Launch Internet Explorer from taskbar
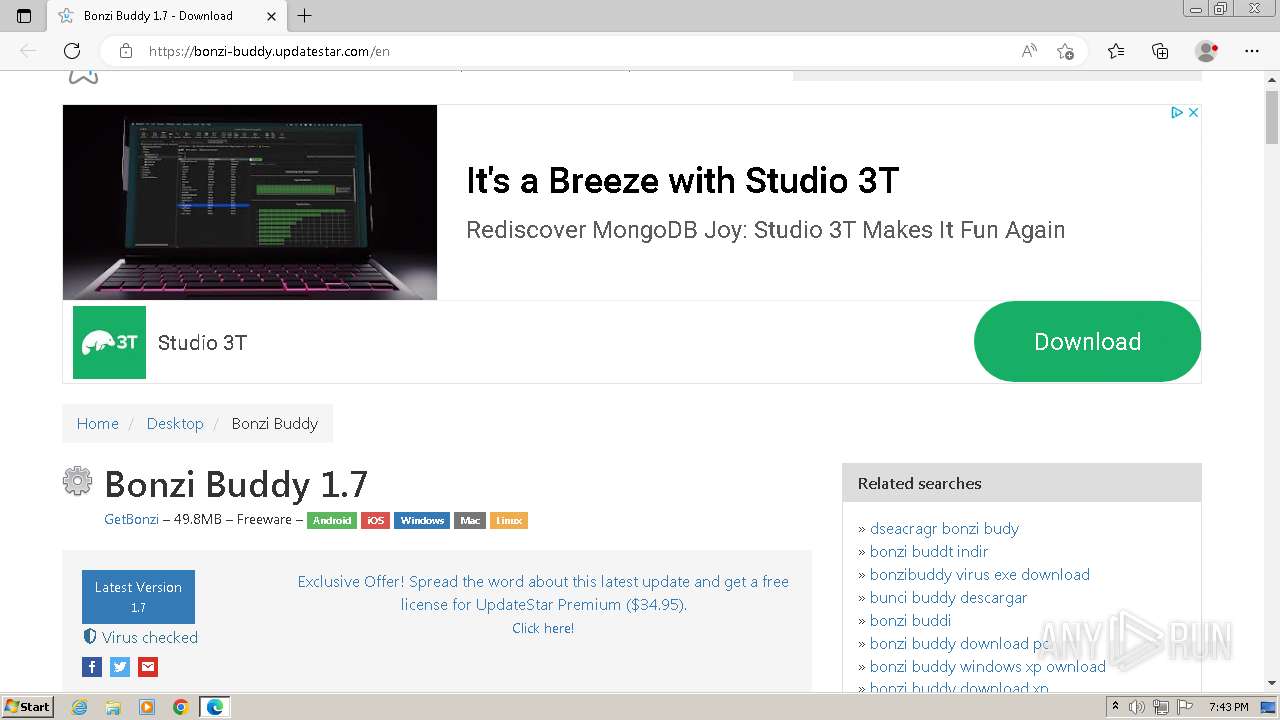The image size is (1280, 720). click(x=80, y=707)
